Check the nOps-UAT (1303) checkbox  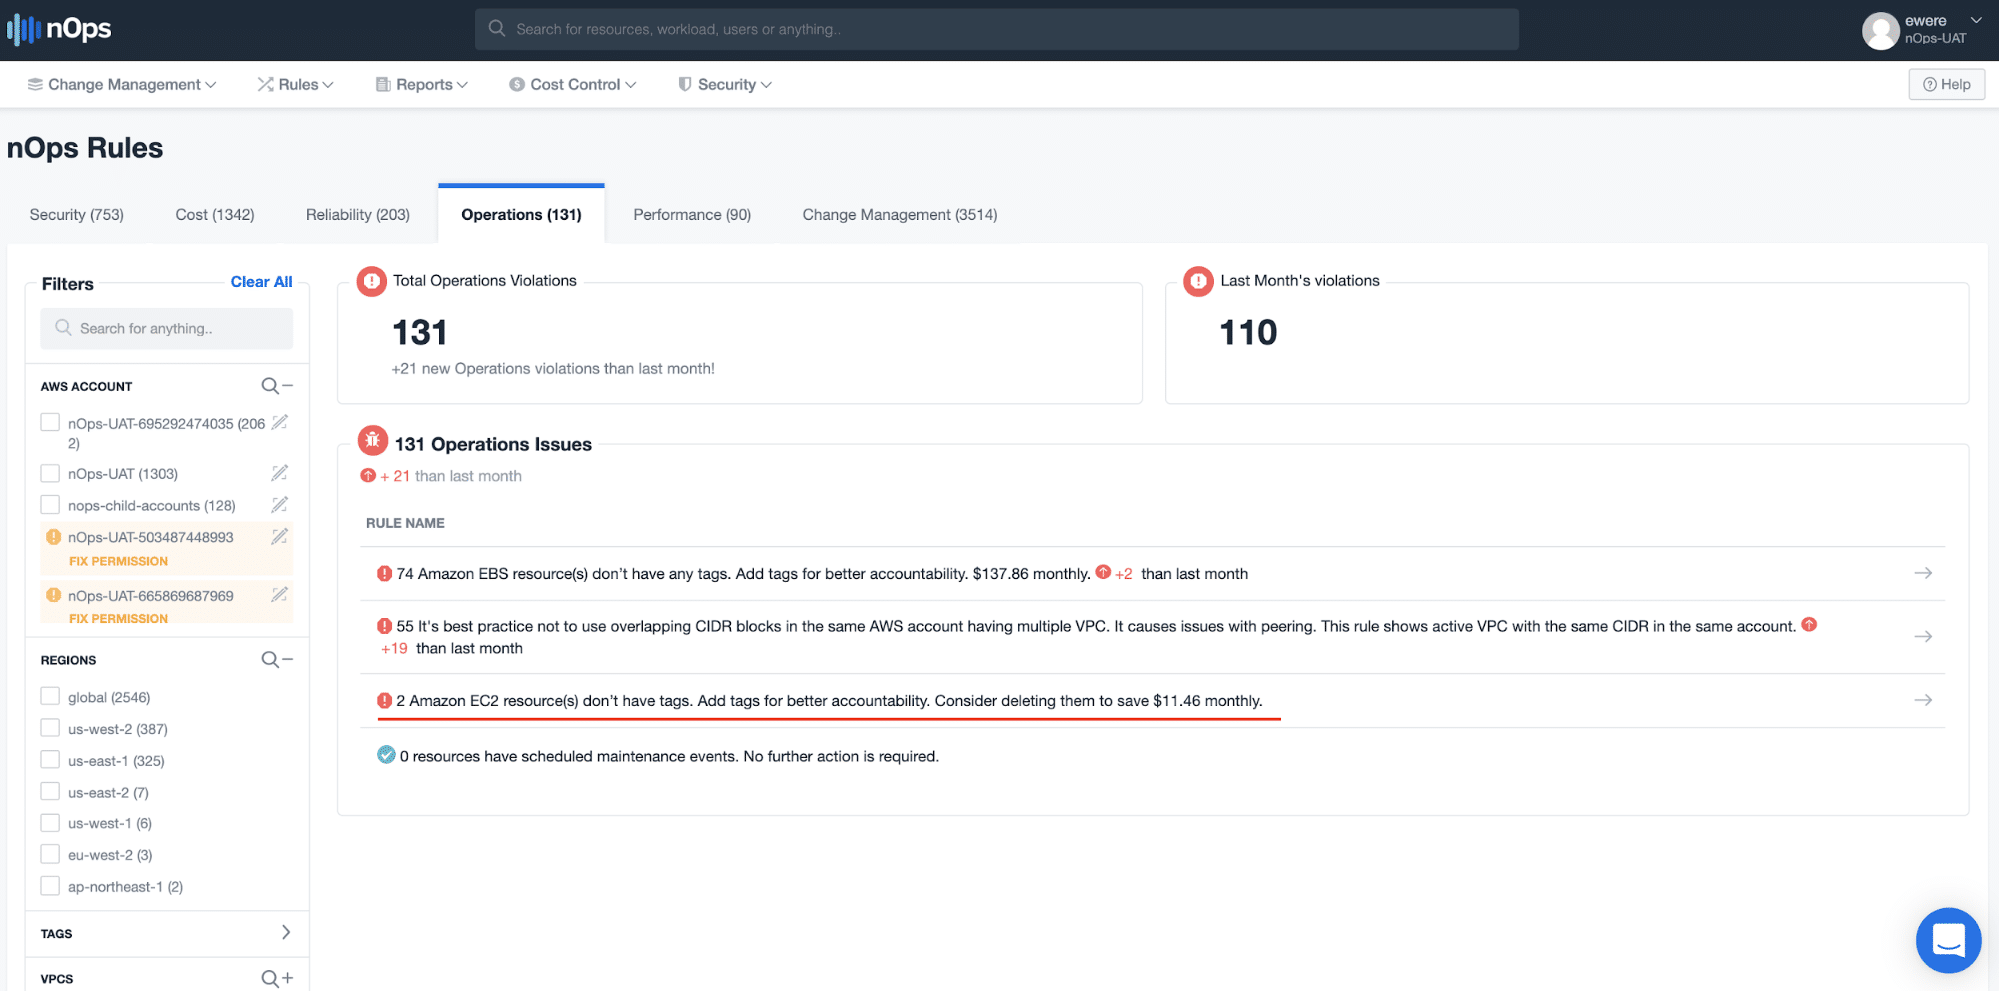(x=50, y=473)
